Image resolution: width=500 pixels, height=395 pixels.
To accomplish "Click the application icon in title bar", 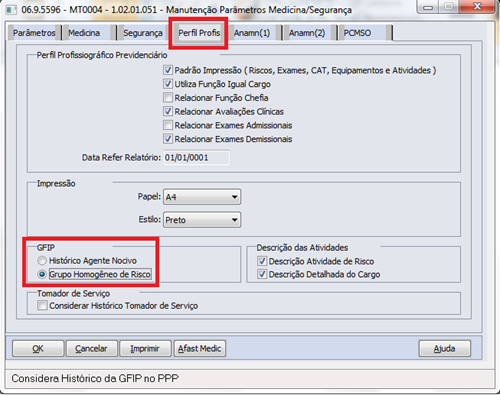I will [11, 10].
